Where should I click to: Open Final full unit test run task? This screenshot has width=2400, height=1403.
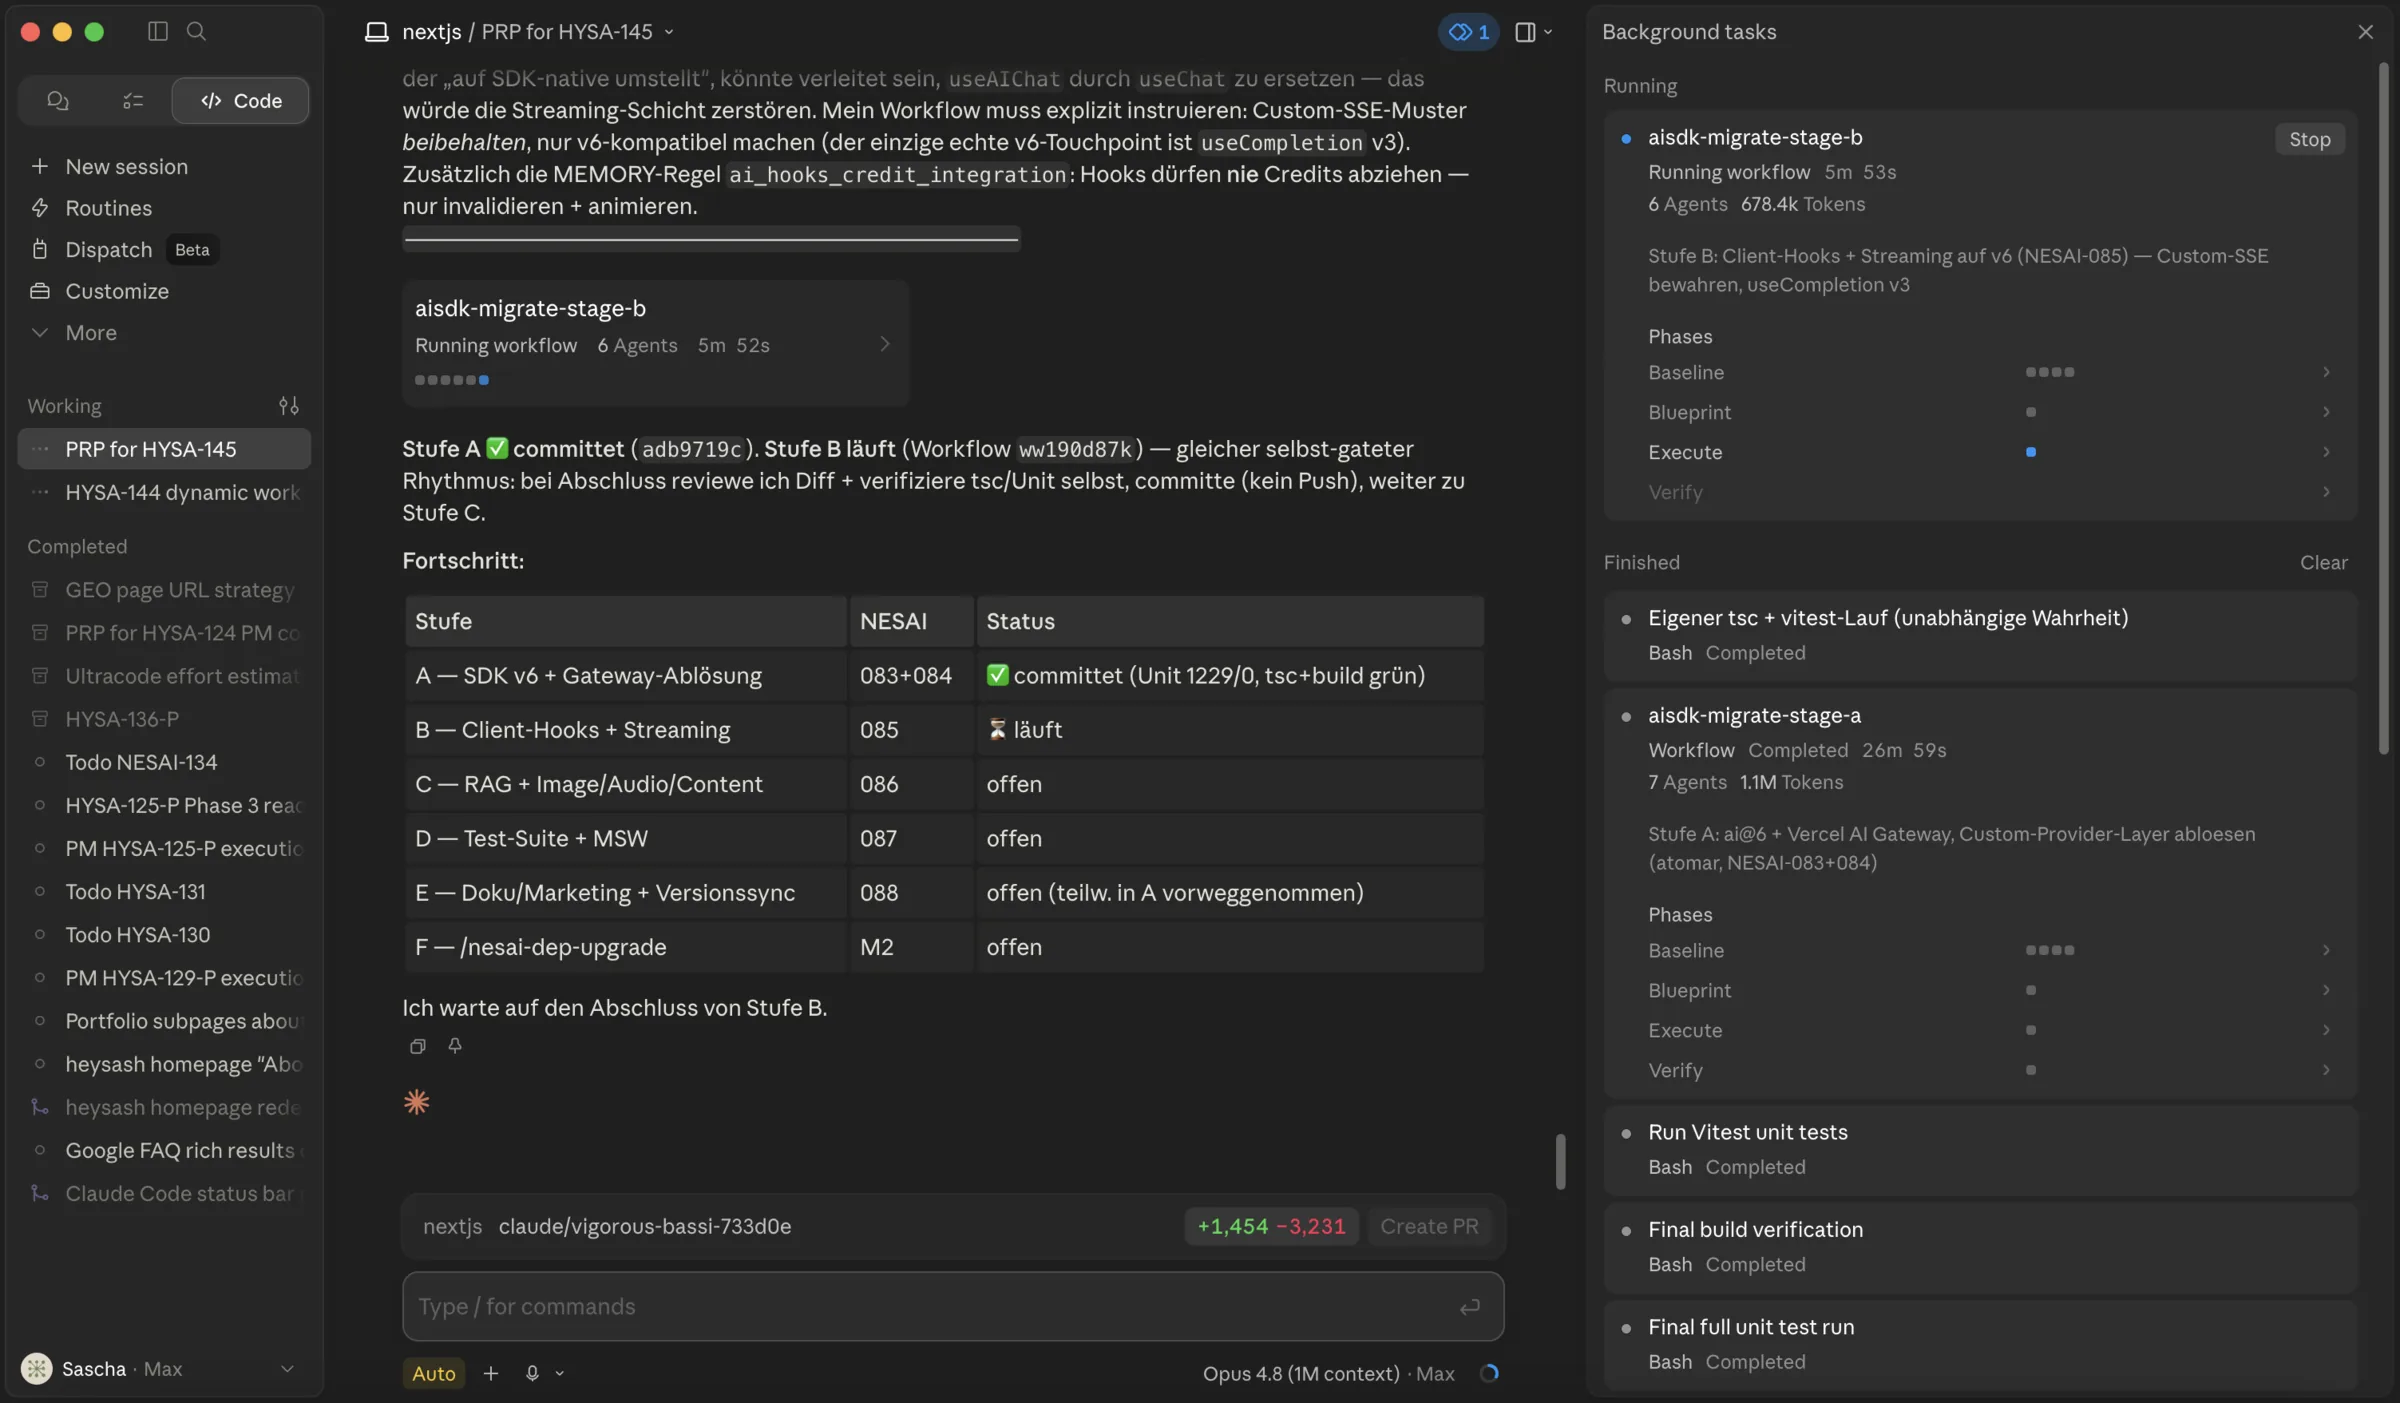(x=1980, y=1344)
